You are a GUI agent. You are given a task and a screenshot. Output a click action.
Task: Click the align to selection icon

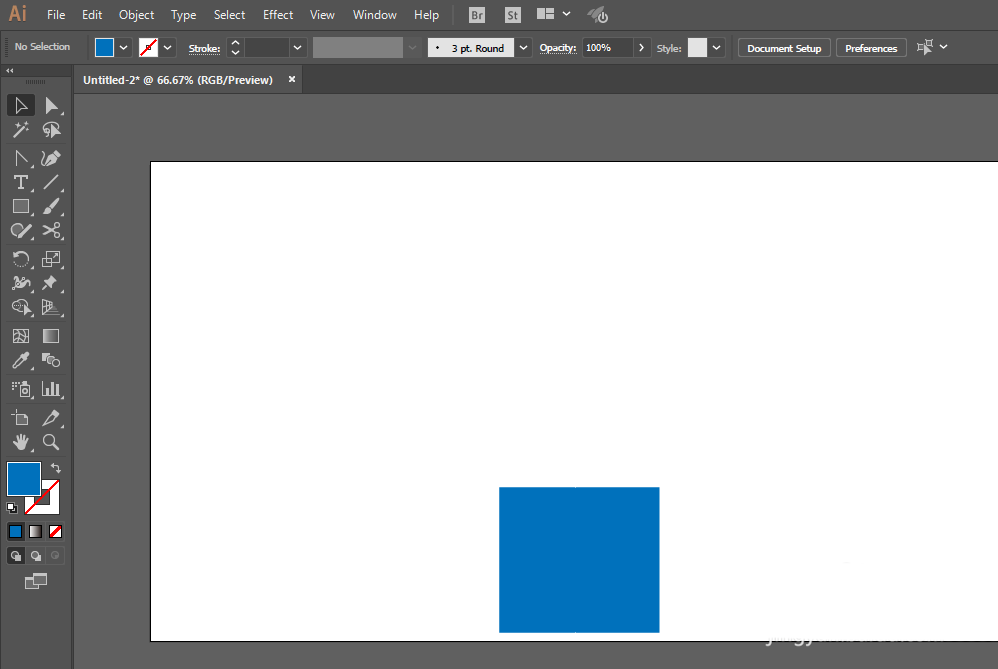925,47
